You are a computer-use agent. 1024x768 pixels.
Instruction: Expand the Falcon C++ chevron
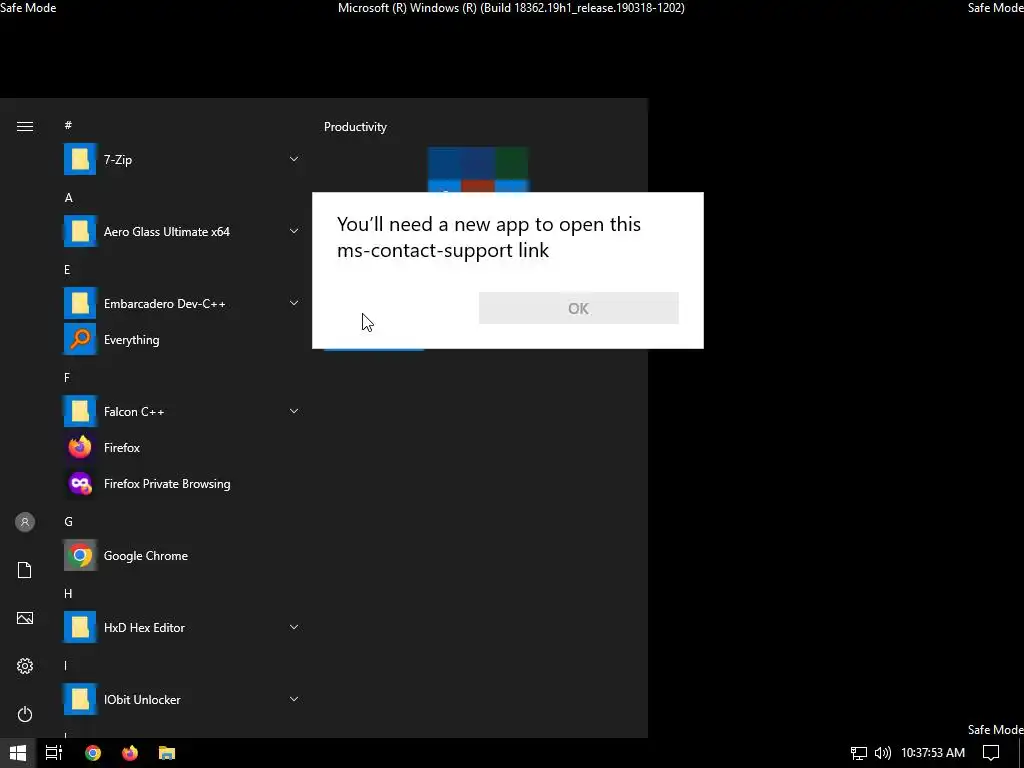coord(294,411)
